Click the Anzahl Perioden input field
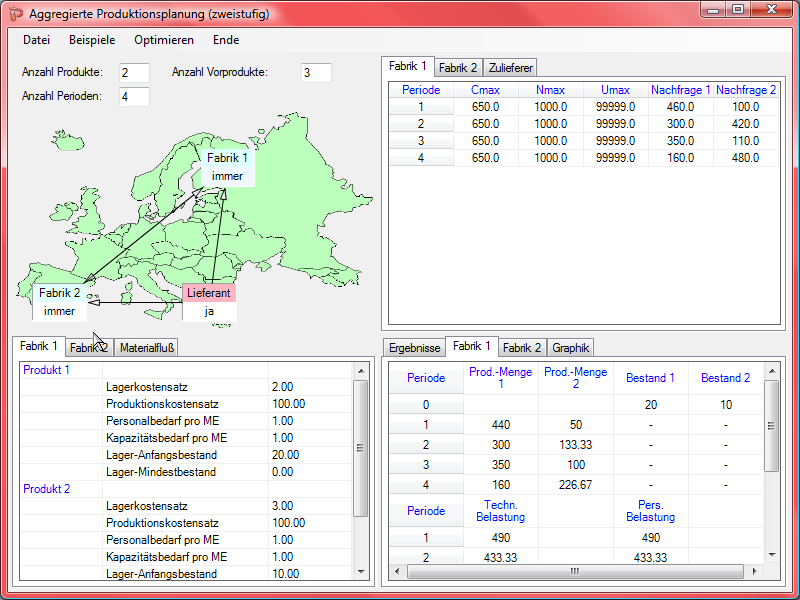This screenshot has height=600, width=800. pyautogui.click(x=134, y=97)
